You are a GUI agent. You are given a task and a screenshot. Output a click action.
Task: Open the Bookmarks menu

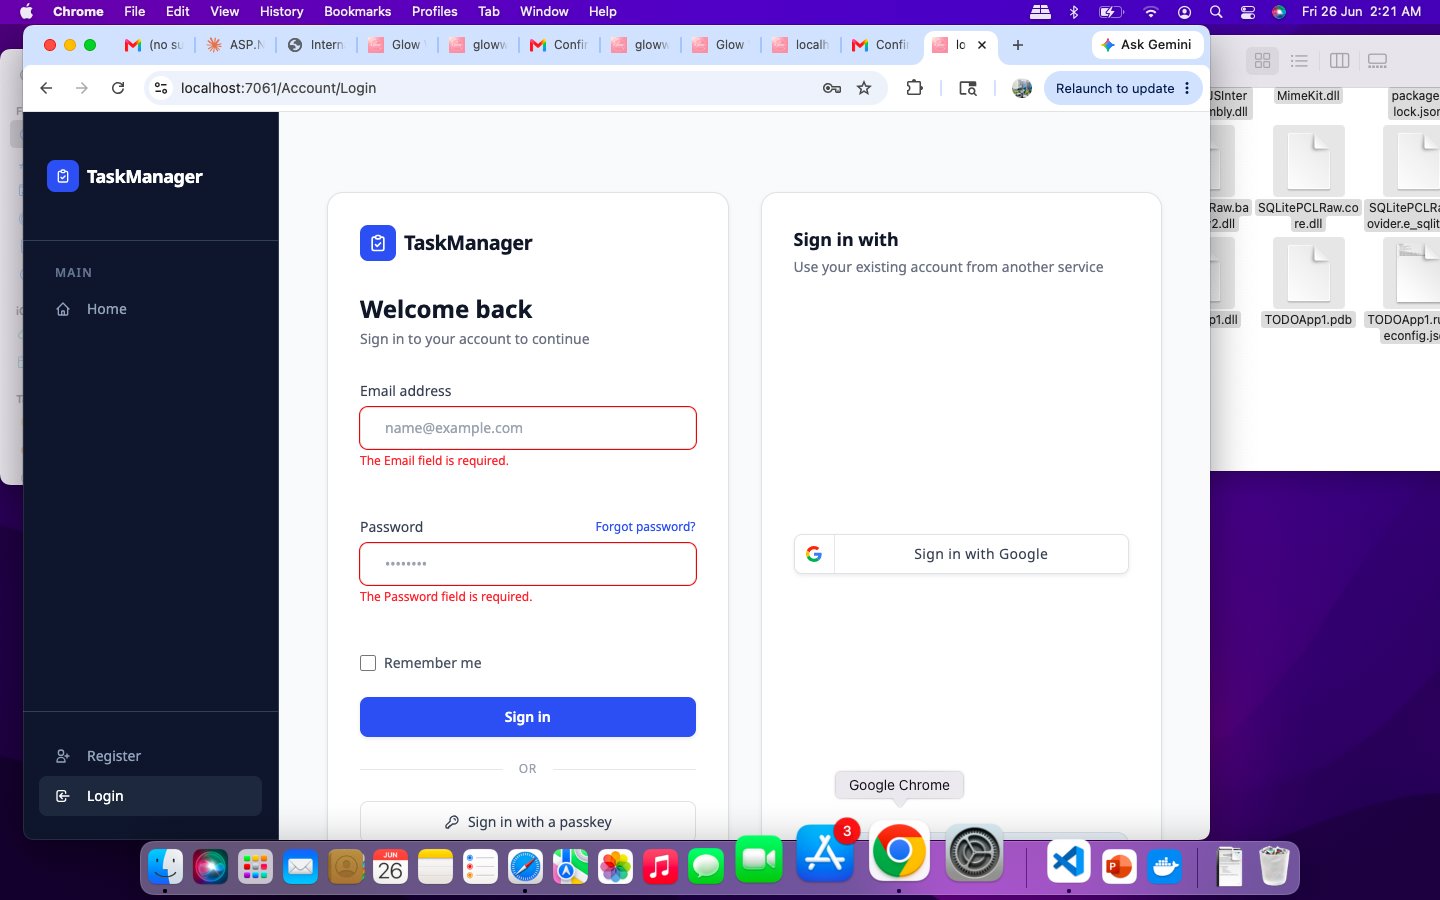(357, 12)
